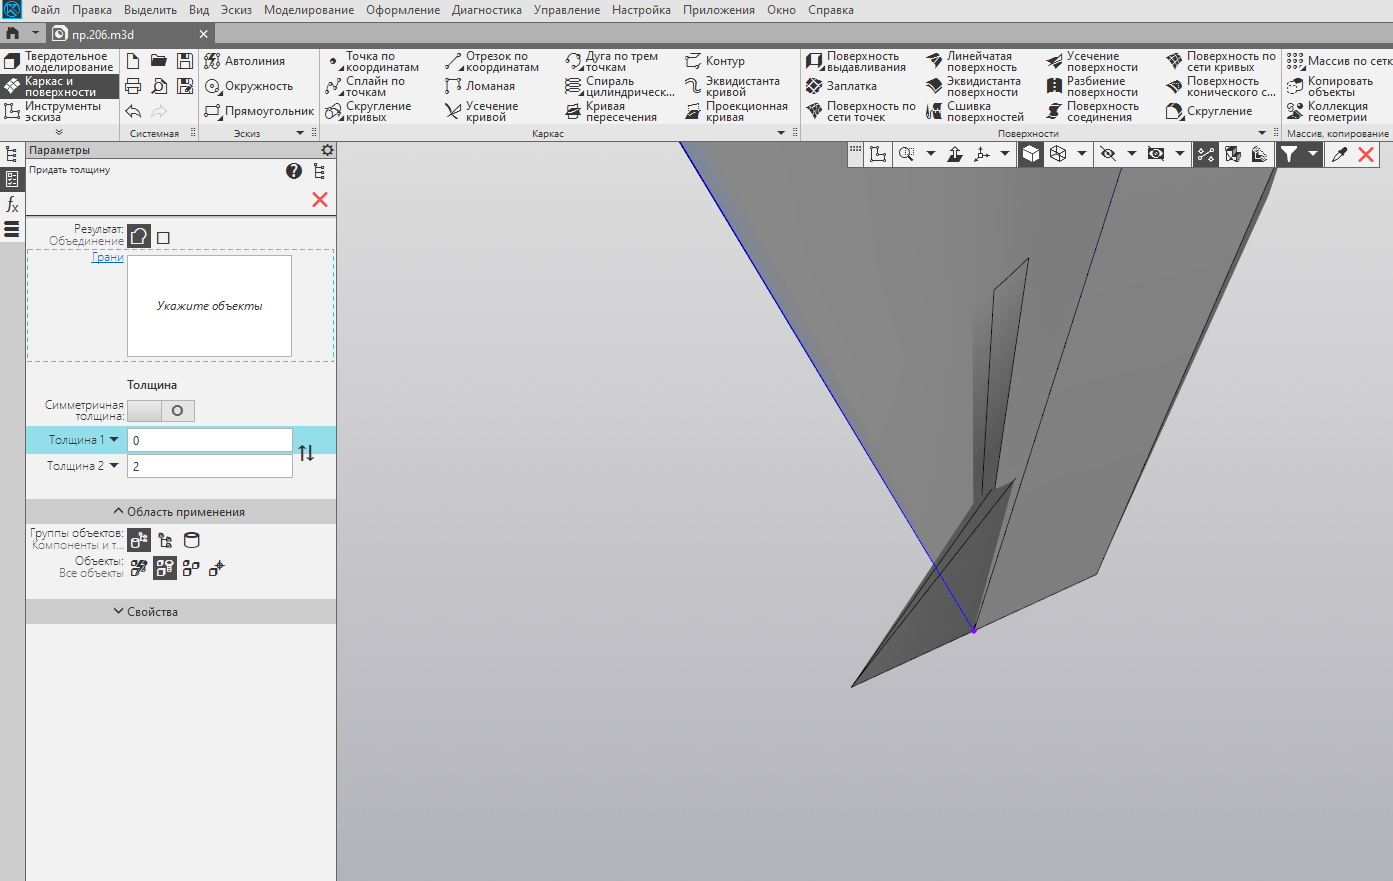Select the Автолиния sketch tool

[x=245, y=61]
